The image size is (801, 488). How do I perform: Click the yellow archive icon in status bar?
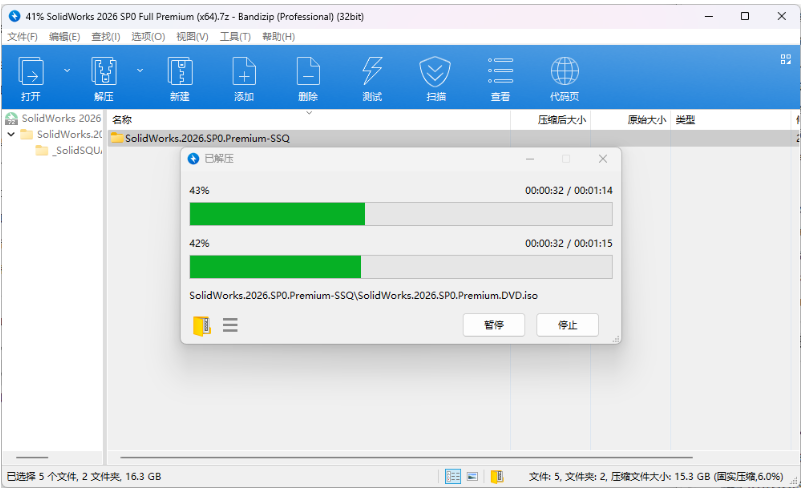tap(497, 477)
